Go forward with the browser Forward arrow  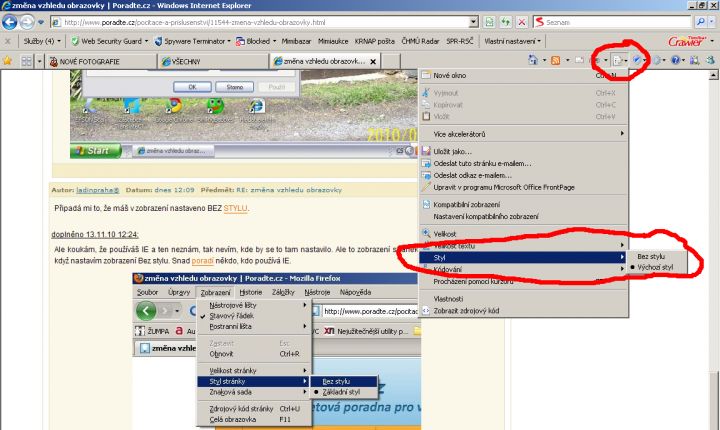27,22
